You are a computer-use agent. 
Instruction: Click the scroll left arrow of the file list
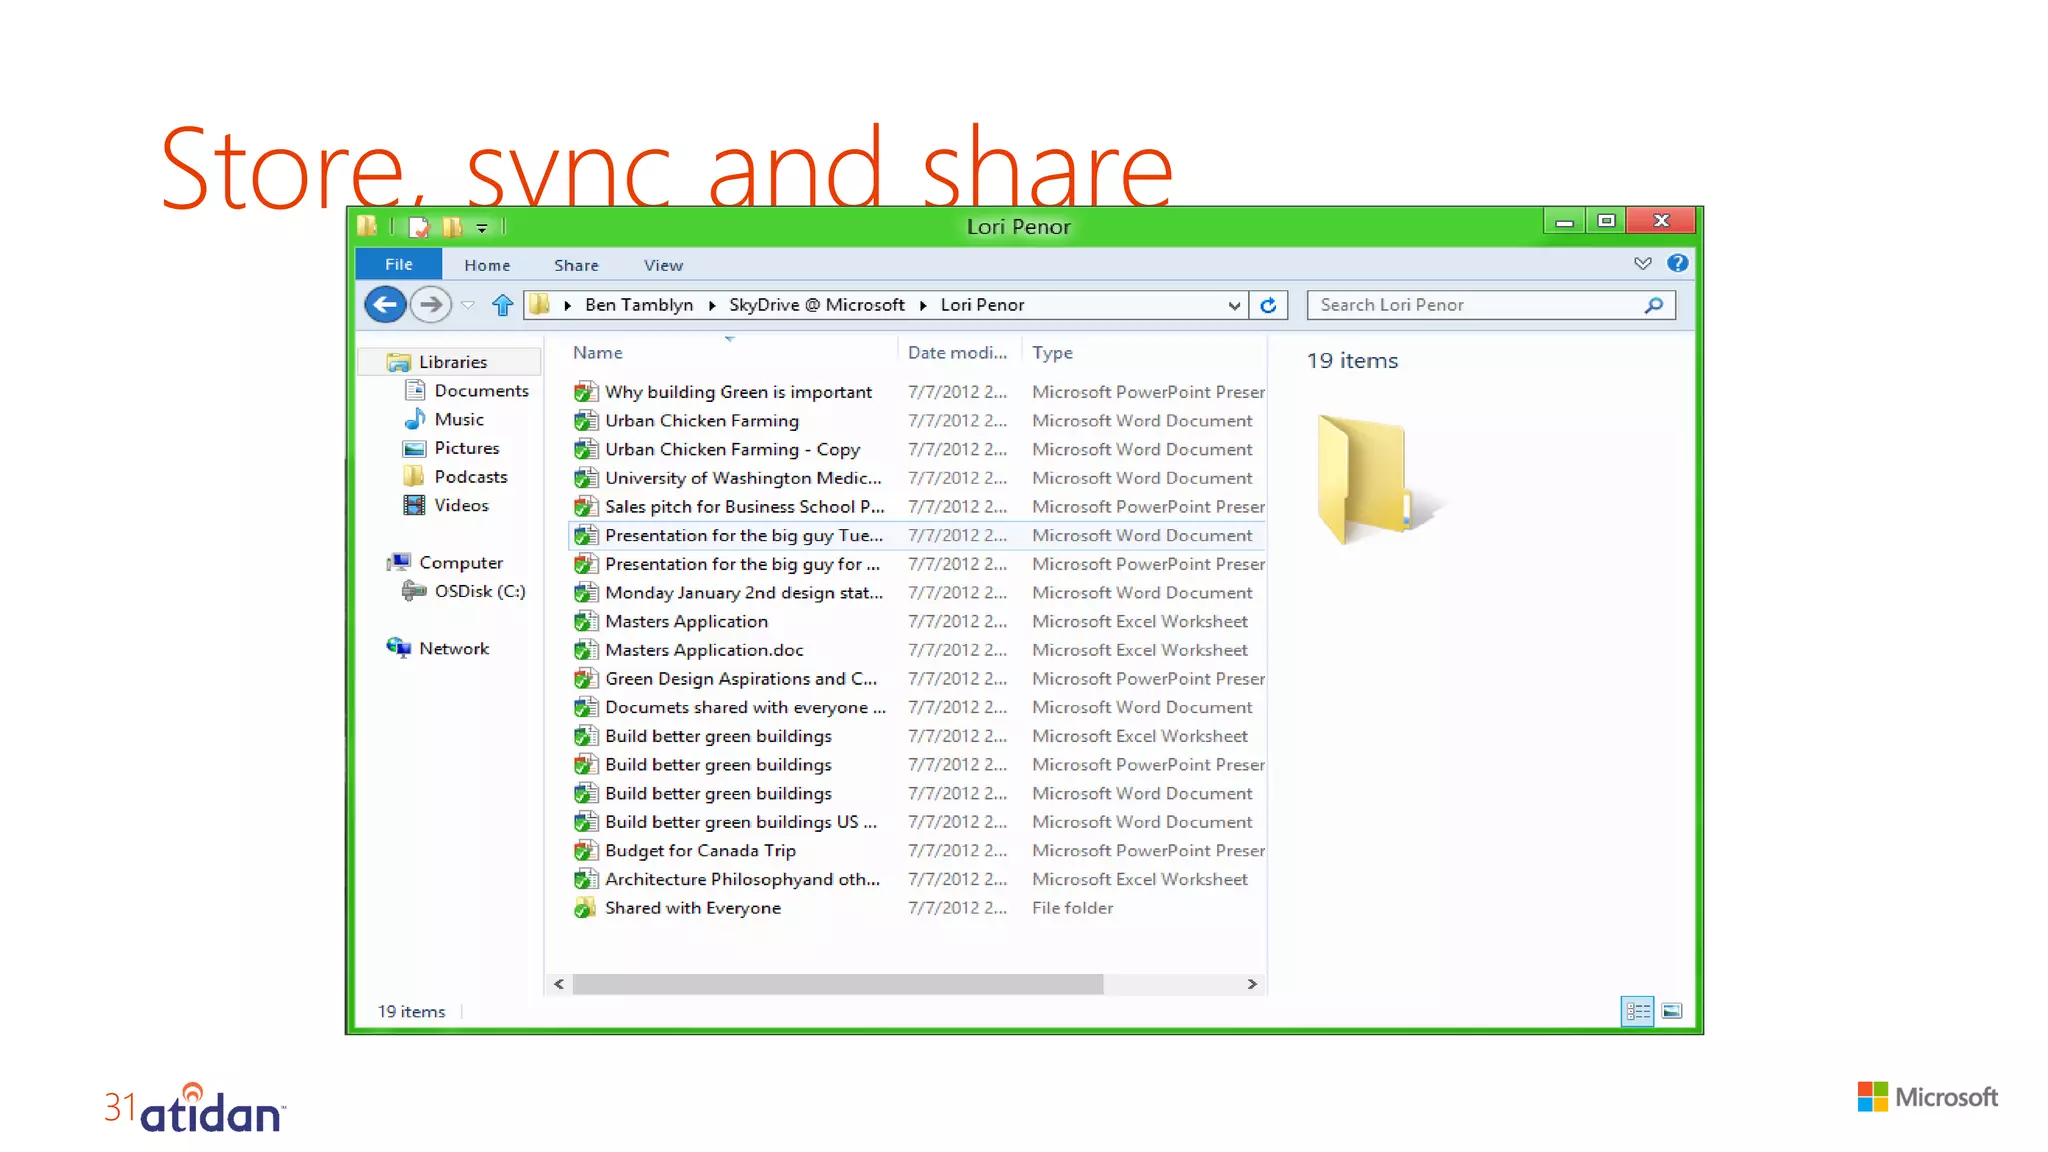(x=559, y=984)
